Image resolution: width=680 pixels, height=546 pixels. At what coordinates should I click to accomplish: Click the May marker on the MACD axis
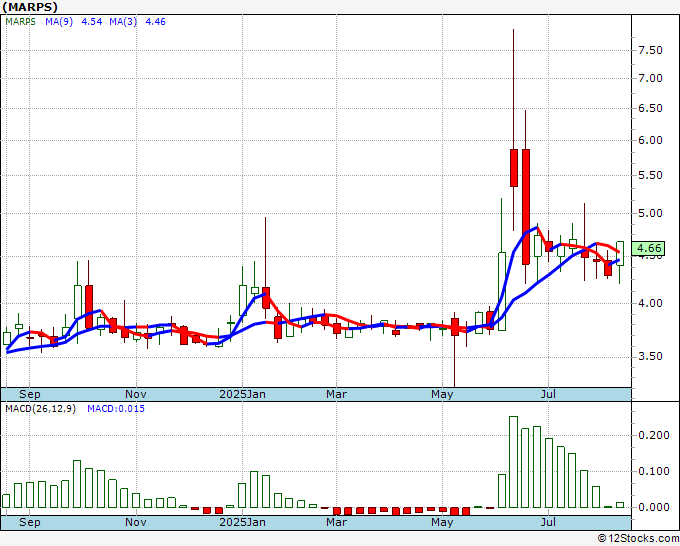(x=441, y=521)
